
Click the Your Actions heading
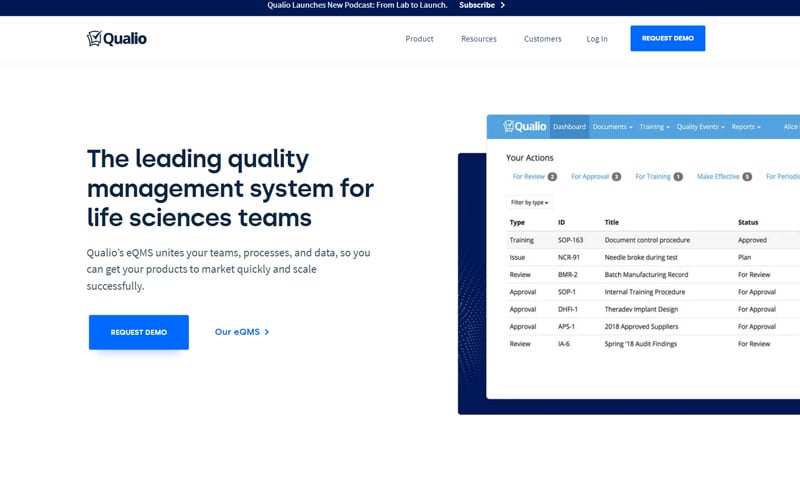(530, 158)
